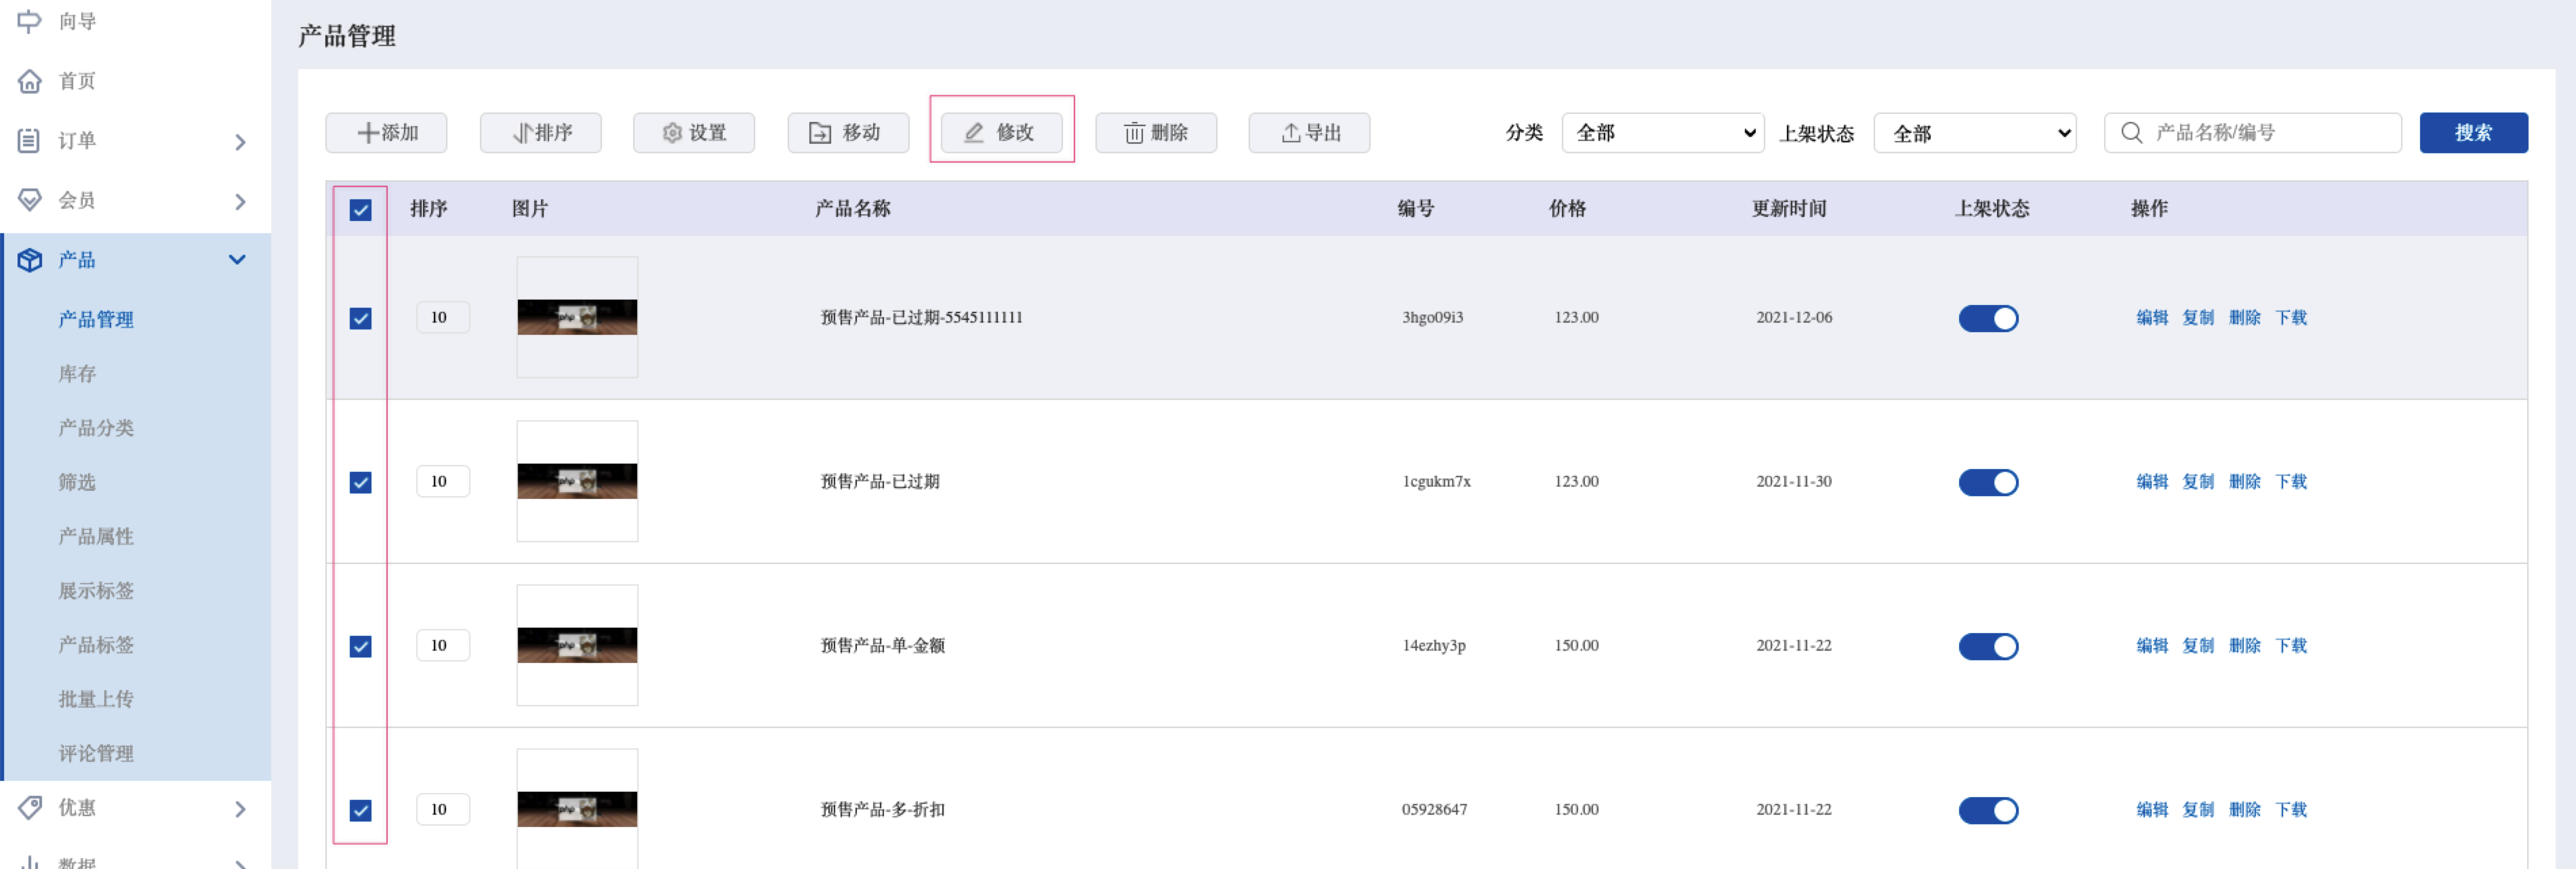2576x869 pixels.
Task: Click the member diamond icon
Action: pos(30,200)
